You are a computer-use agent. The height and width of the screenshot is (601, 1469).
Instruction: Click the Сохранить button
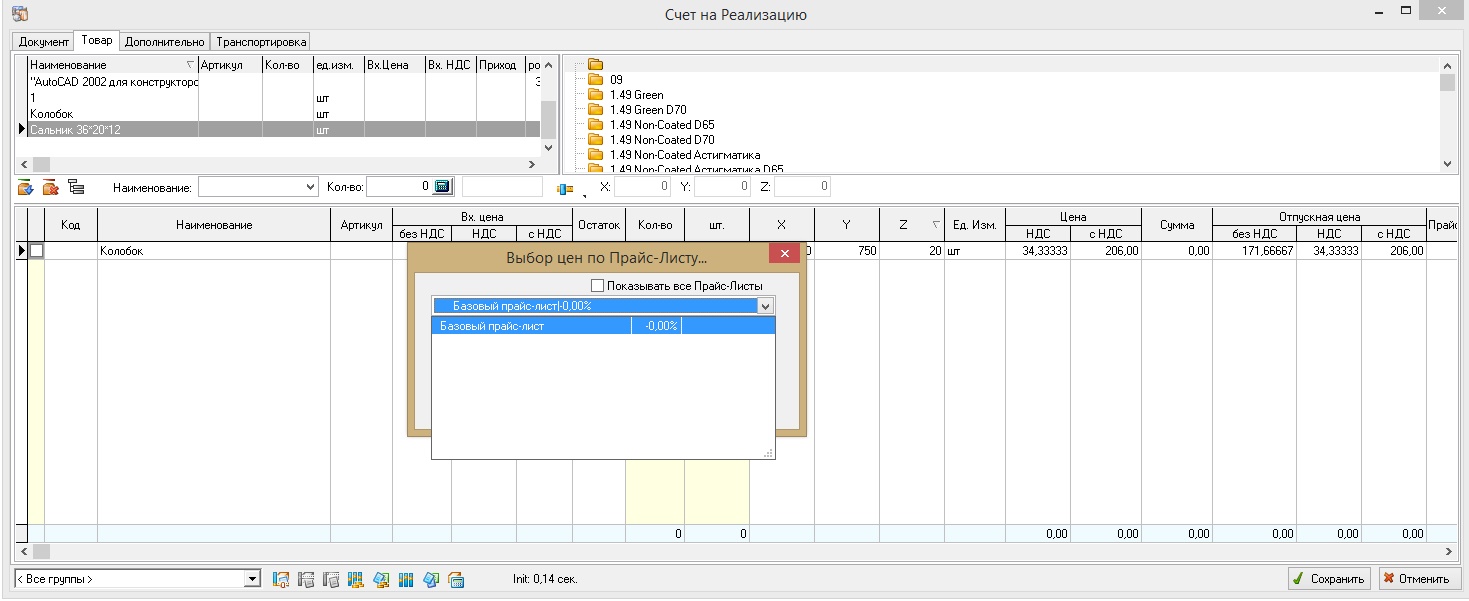tap(1329, 579)
